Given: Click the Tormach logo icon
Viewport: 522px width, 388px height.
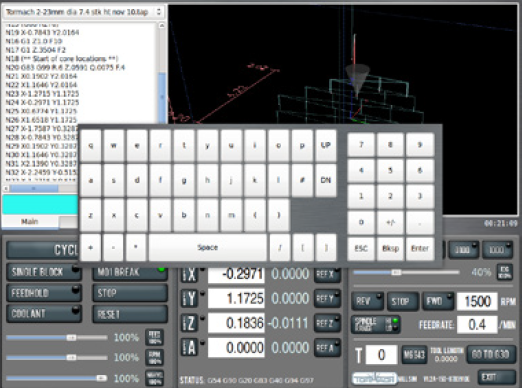Looking at the screenshot, I should [x=375, y=378].
